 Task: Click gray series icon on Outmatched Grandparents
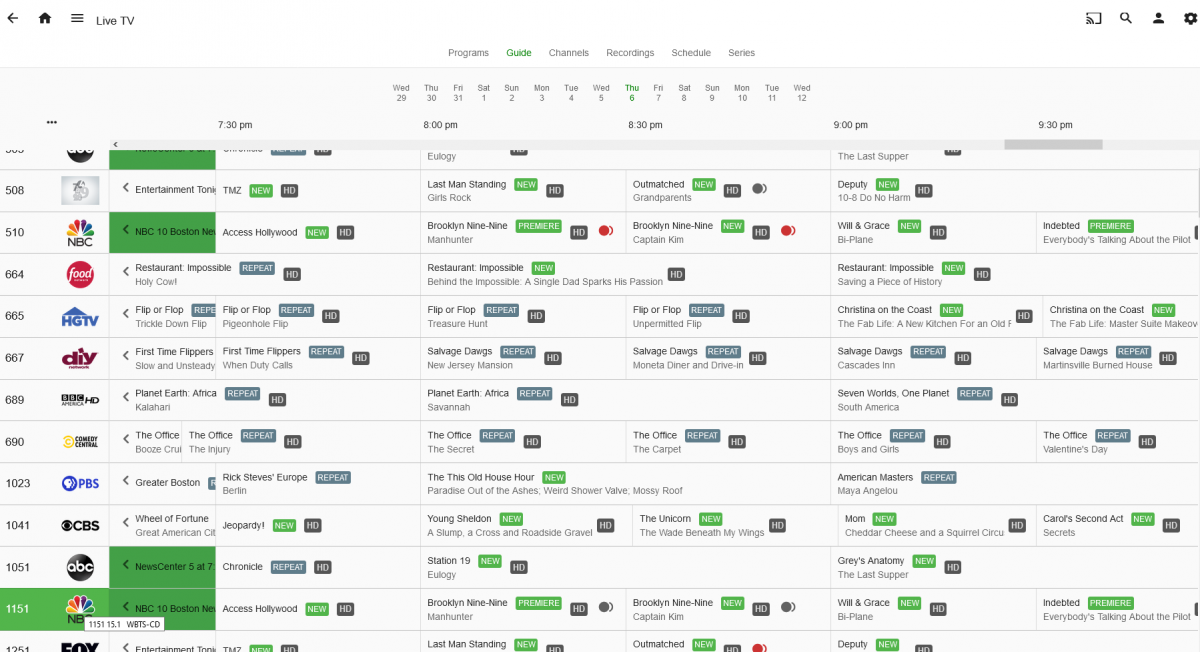tap(759, 189)
